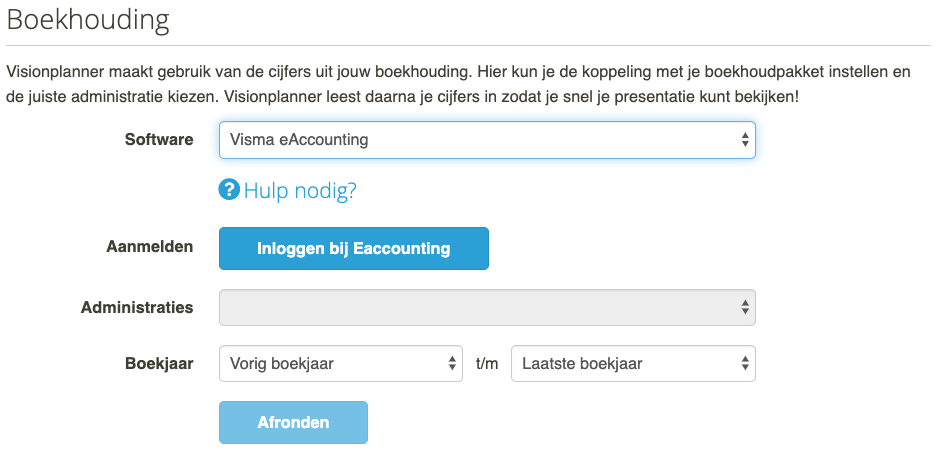Click the blue question mark help icon
Screen dimensions: 937x459
[229, 190]
